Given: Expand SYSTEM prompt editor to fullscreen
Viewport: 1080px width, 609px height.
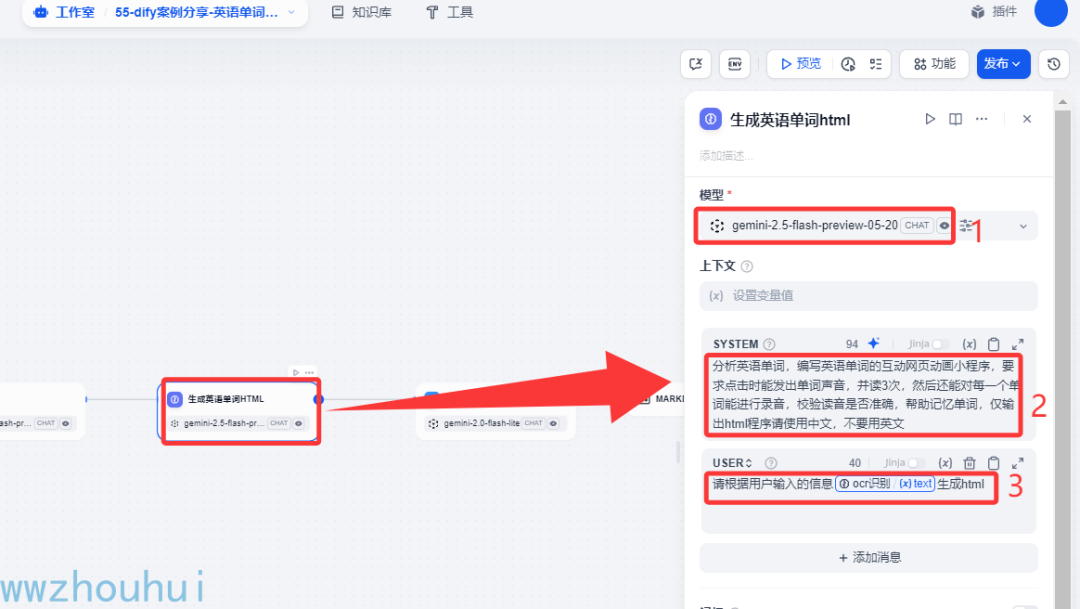Looking at the screenshot, I should coord(1017,344).
